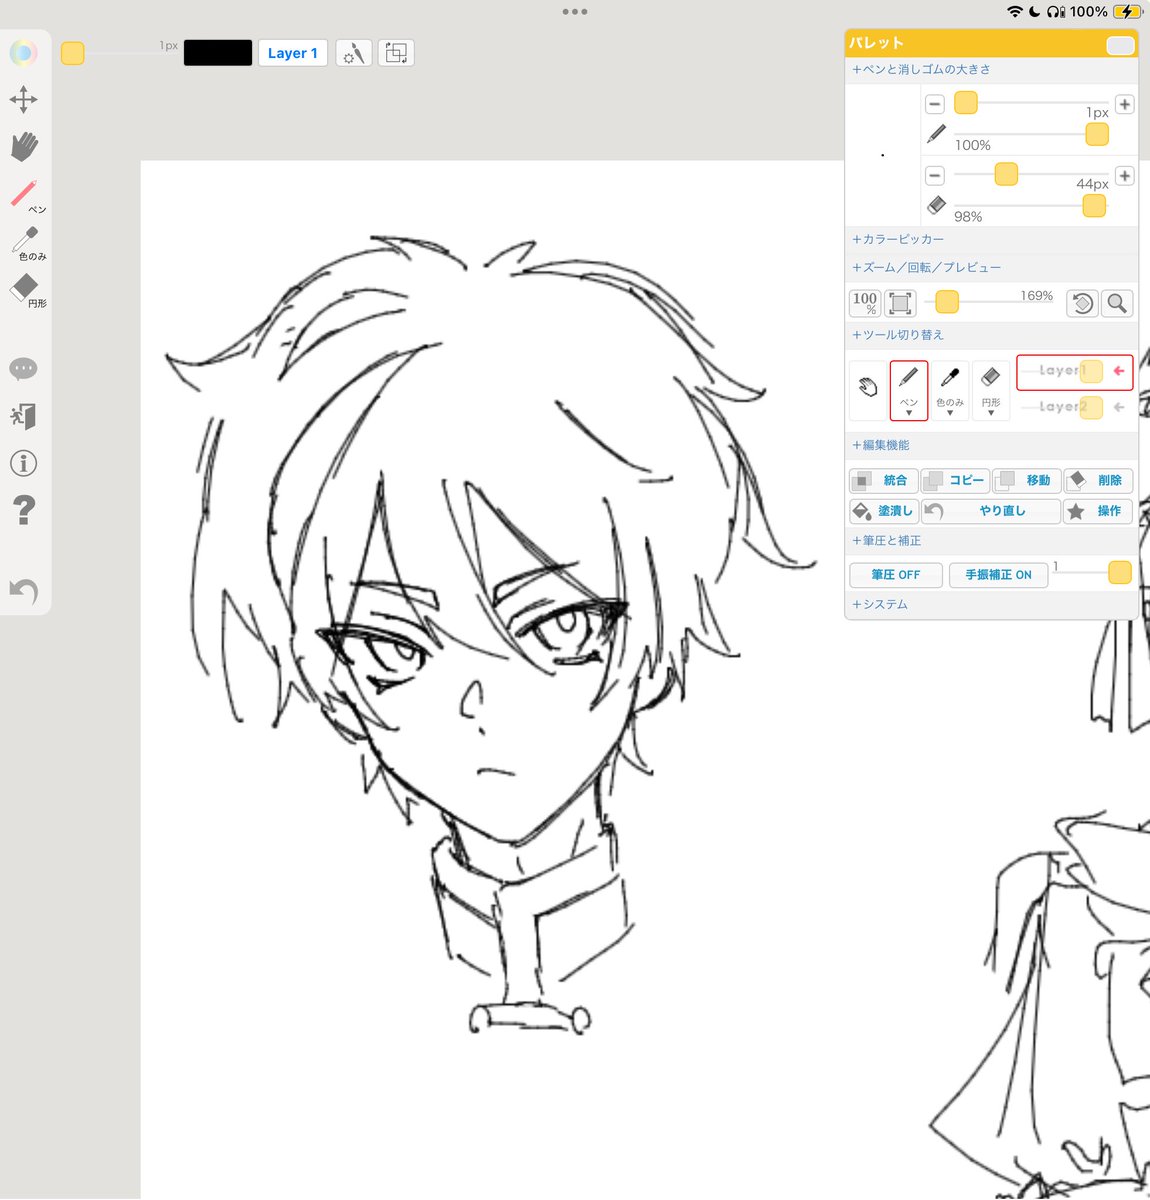The image size is (1150, 1200).
Task: Click the やり直し redo button
Action: click(x=991, y=511)
